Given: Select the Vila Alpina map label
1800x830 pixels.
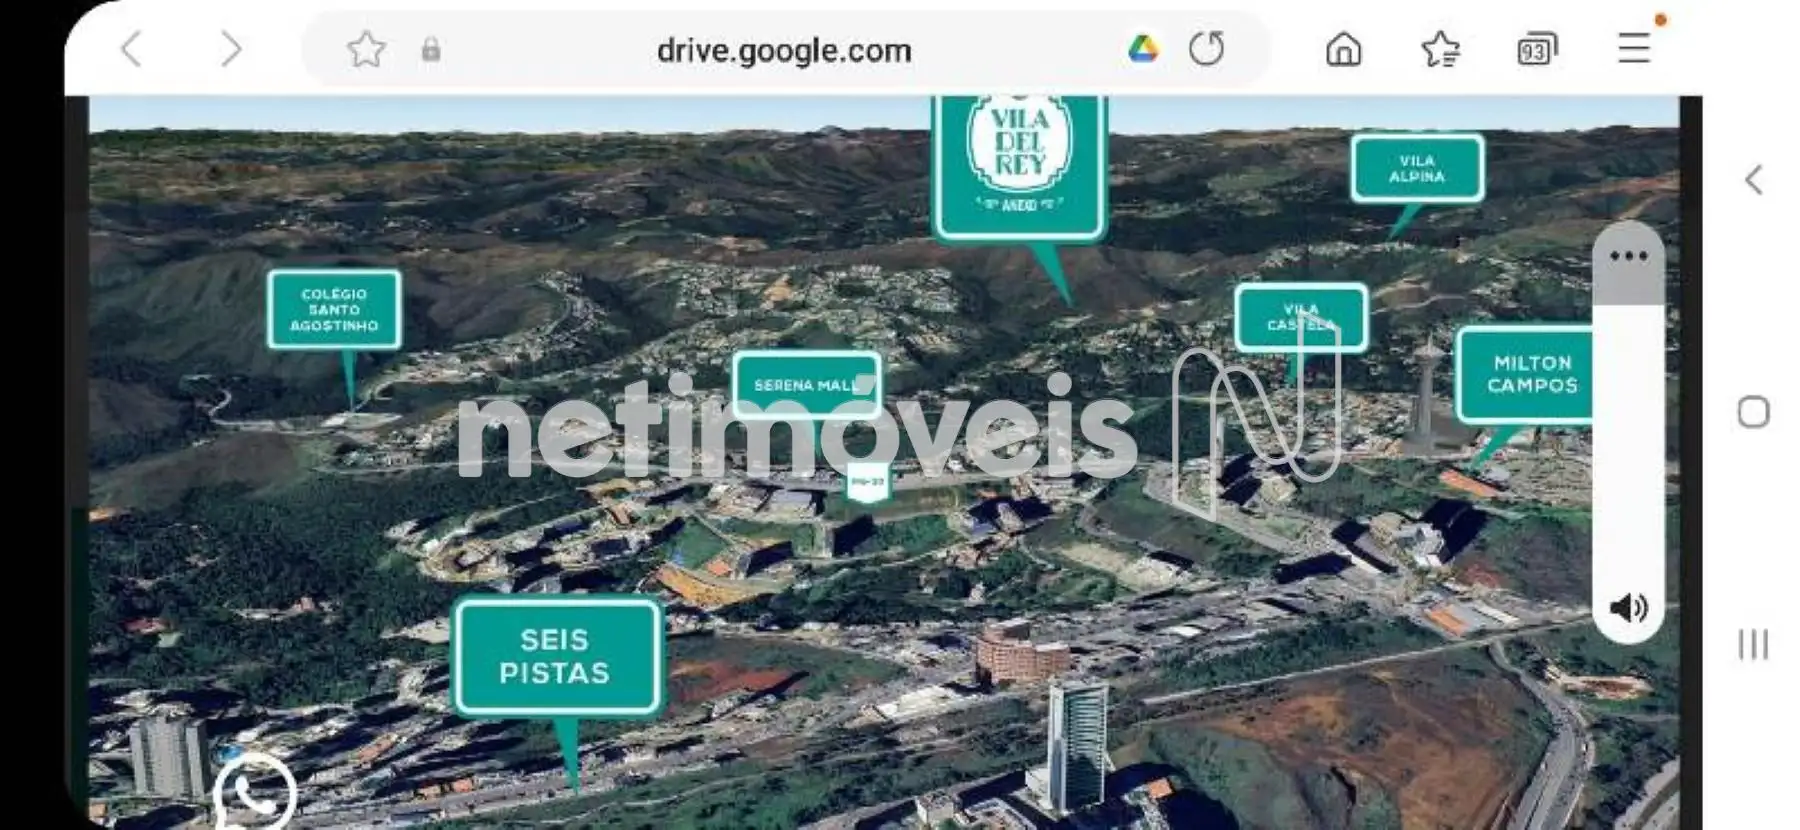Looking at the screenshot, I should (x=1417, y=168).
